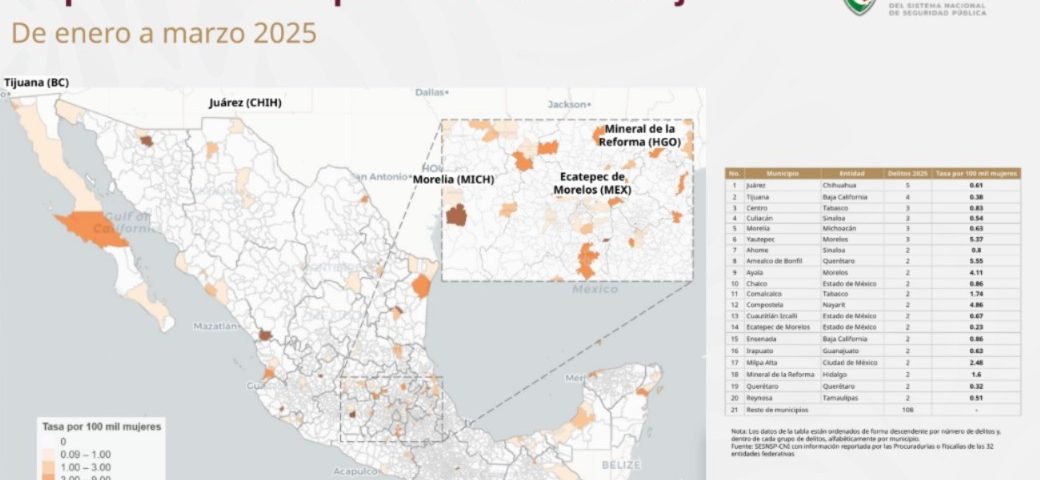Click the 'Nayarit' entity cell
The image size is (1040, 480).
pos(851,305)
